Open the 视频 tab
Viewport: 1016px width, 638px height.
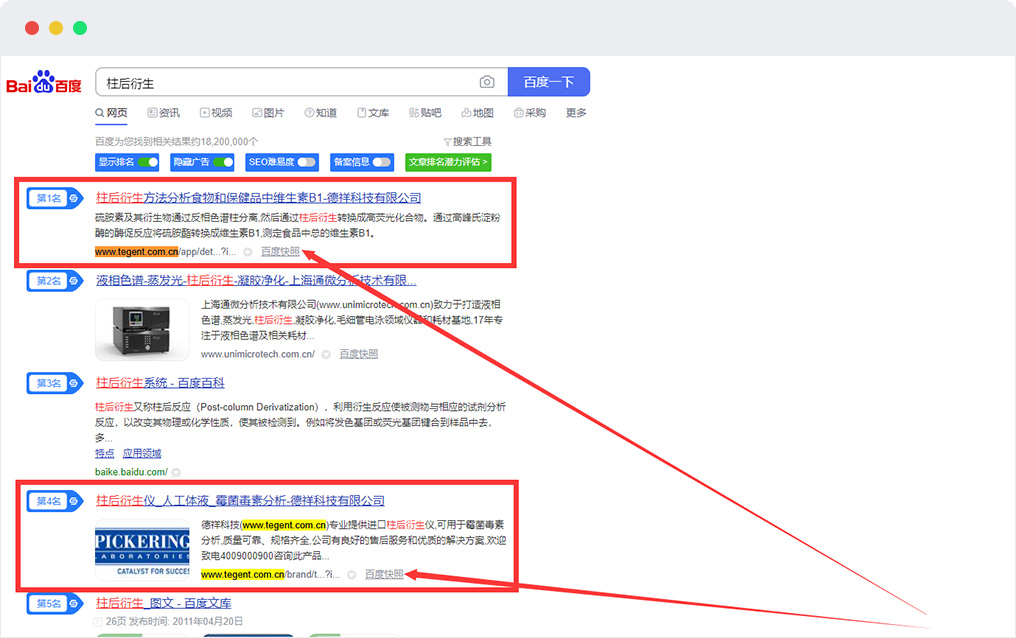coord(216,113)
